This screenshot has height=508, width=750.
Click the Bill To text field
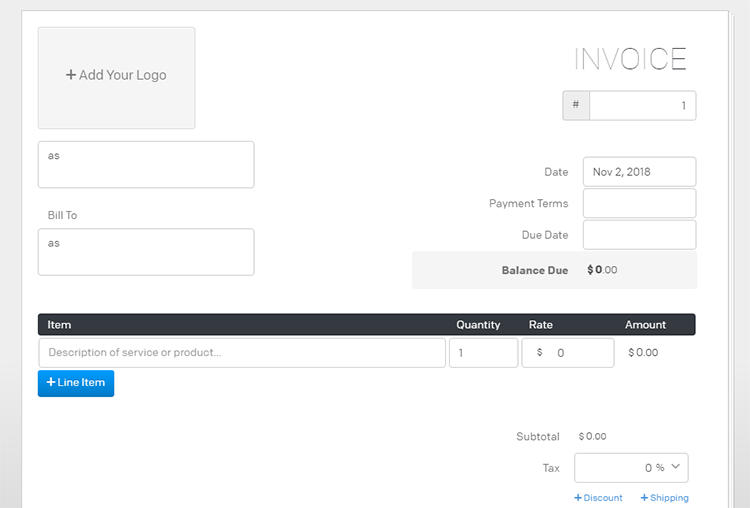pos(146,252)
